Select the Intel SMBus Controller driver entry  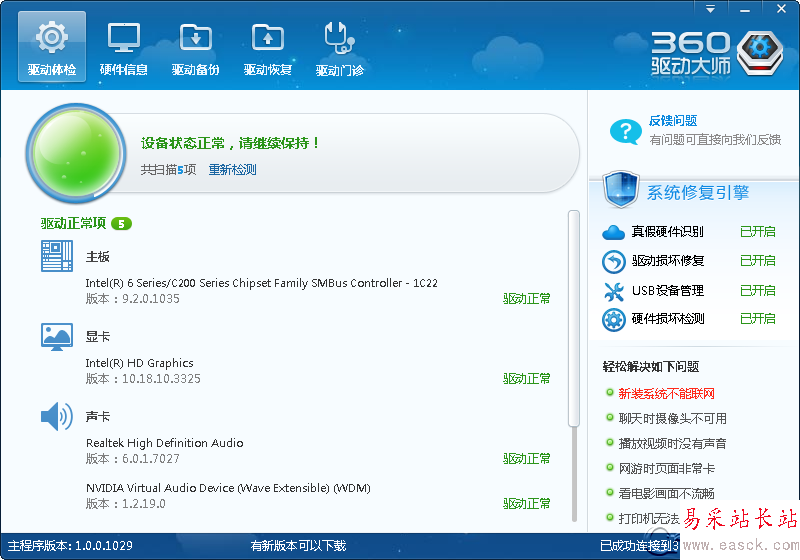[262, 283]
